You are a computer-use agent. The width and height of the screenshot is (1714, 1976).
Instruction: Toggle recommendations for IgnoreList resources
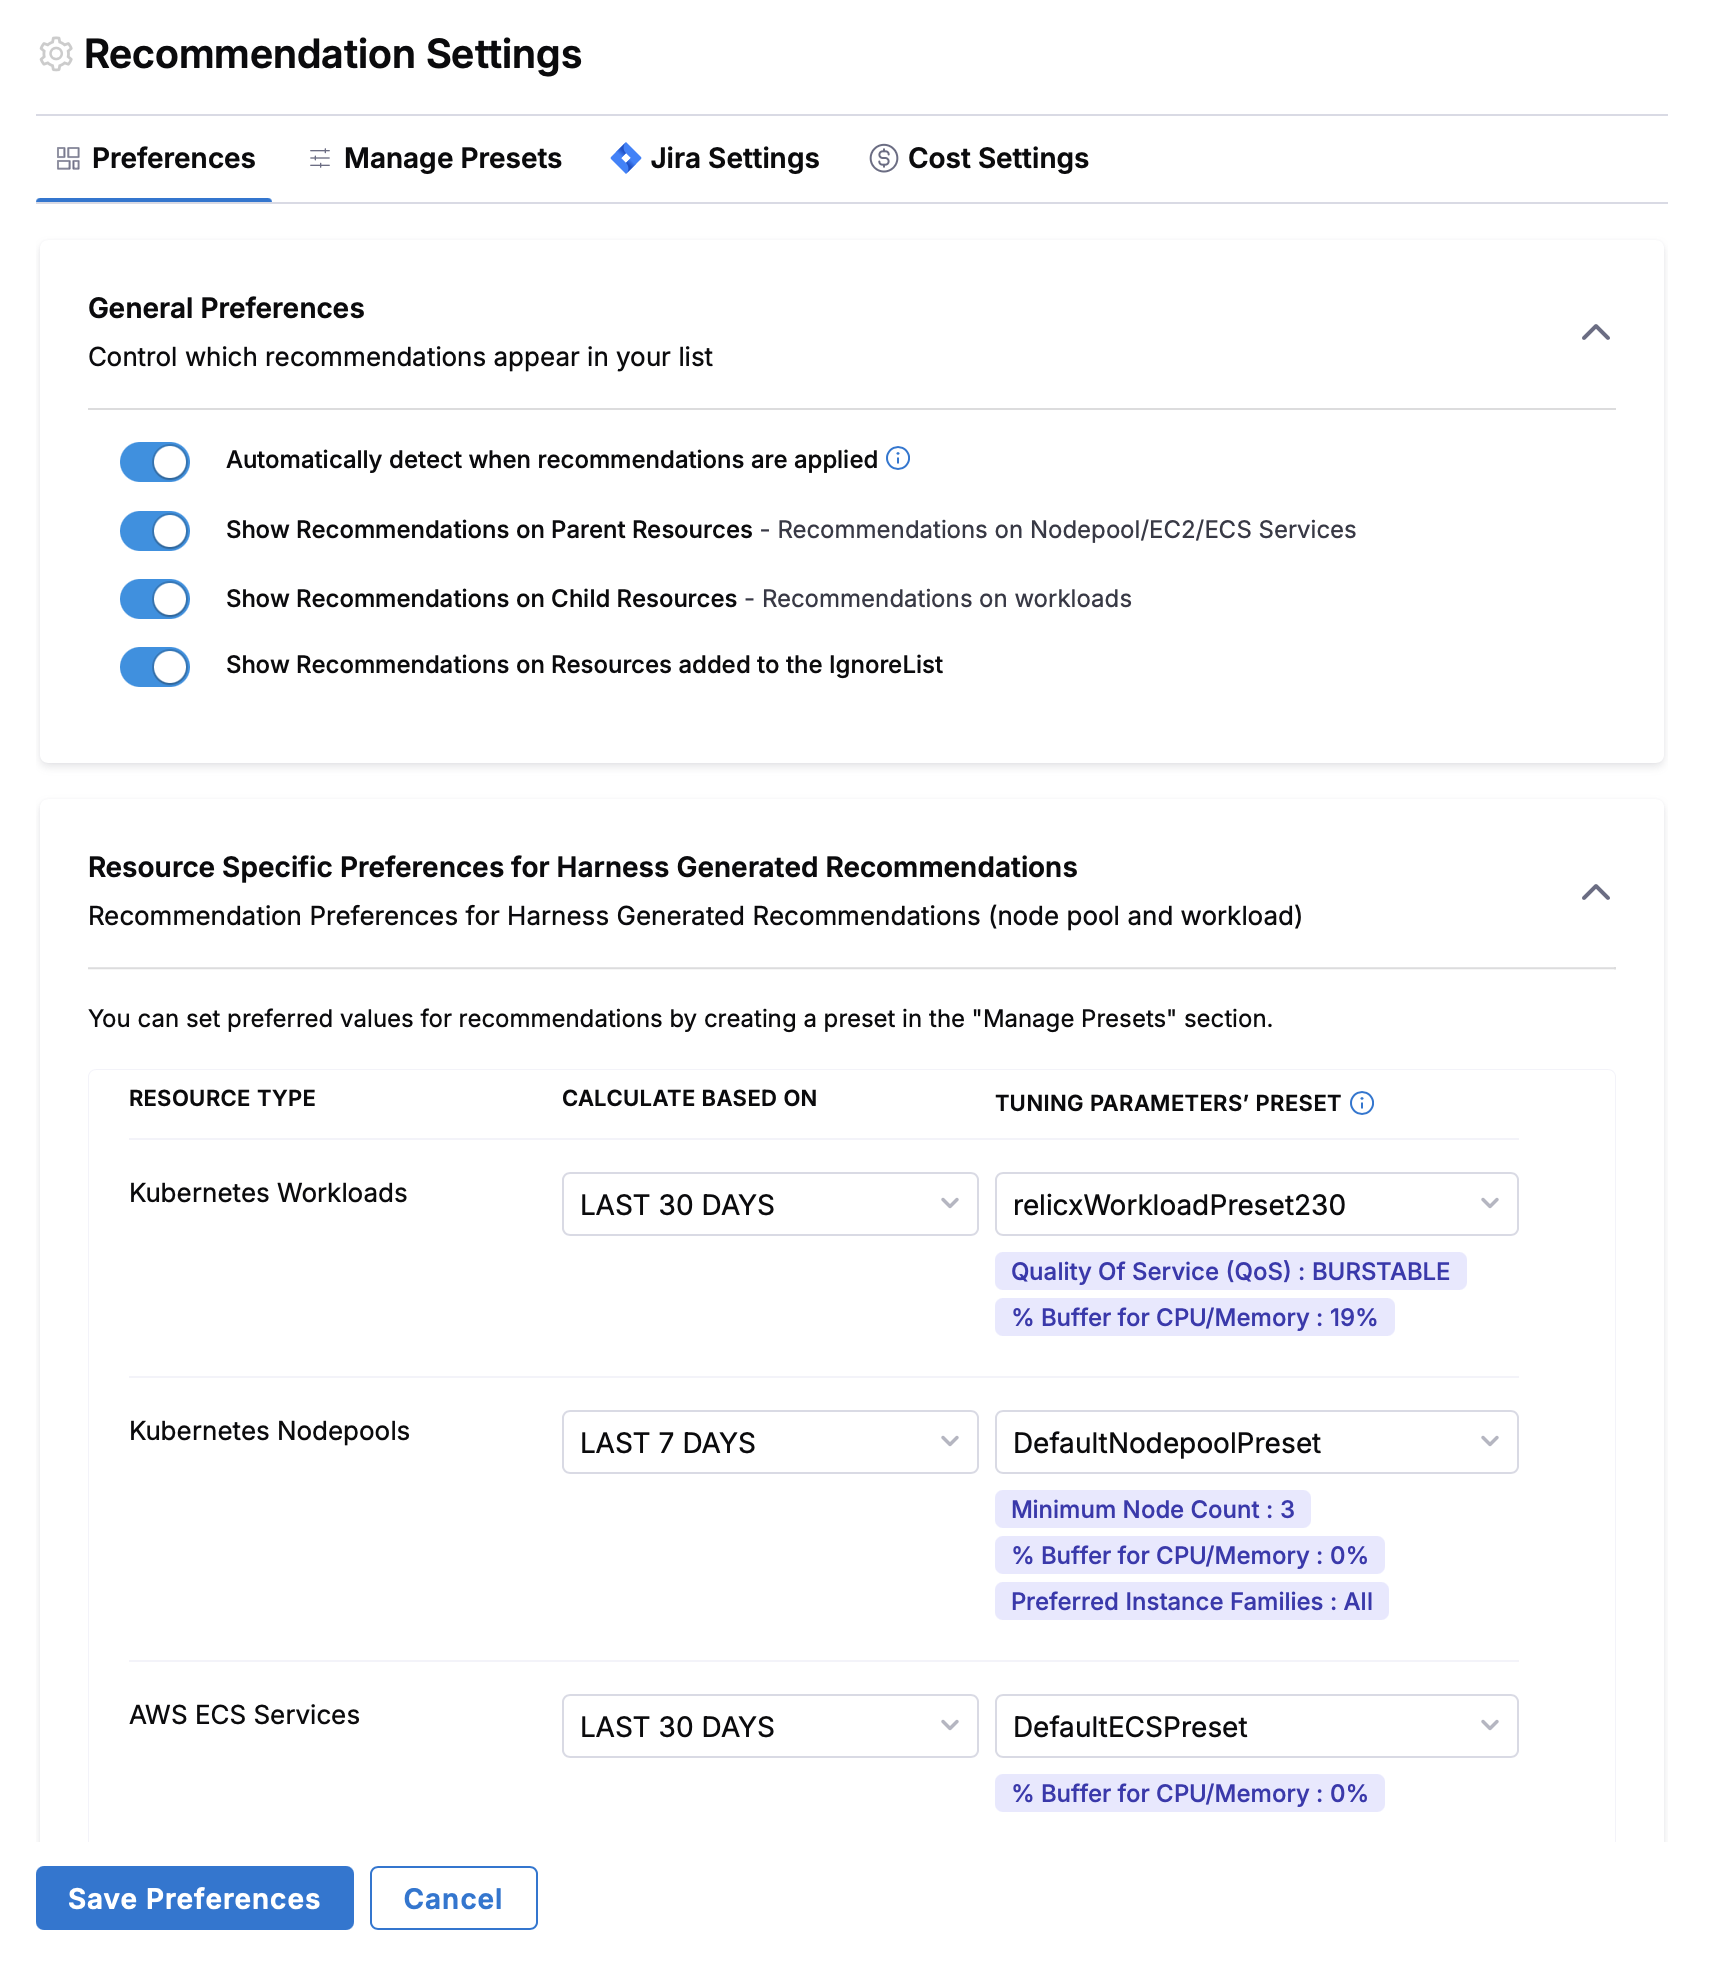pos(155,667)
